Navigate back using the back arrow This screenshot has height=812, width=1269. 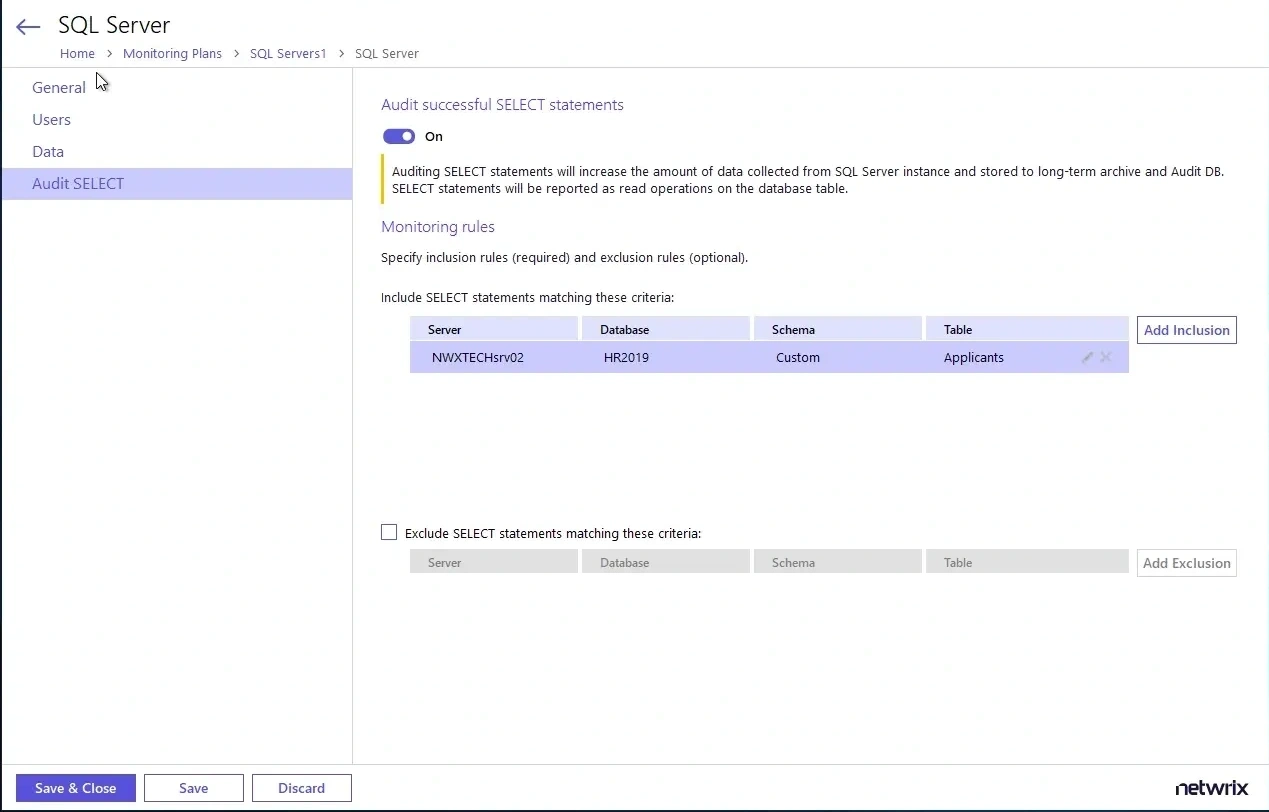click(x=27, y=27)
